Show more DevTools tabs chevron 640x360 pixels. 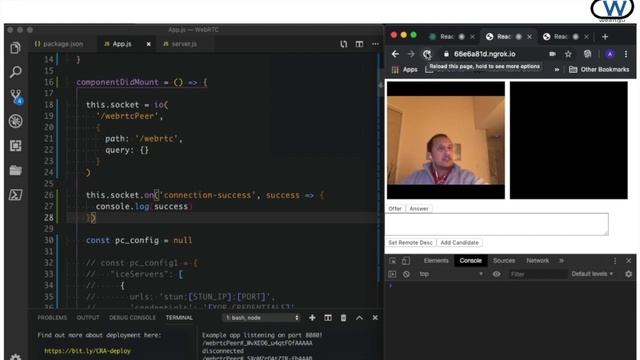pyautogui.click(x=562, y=261)
